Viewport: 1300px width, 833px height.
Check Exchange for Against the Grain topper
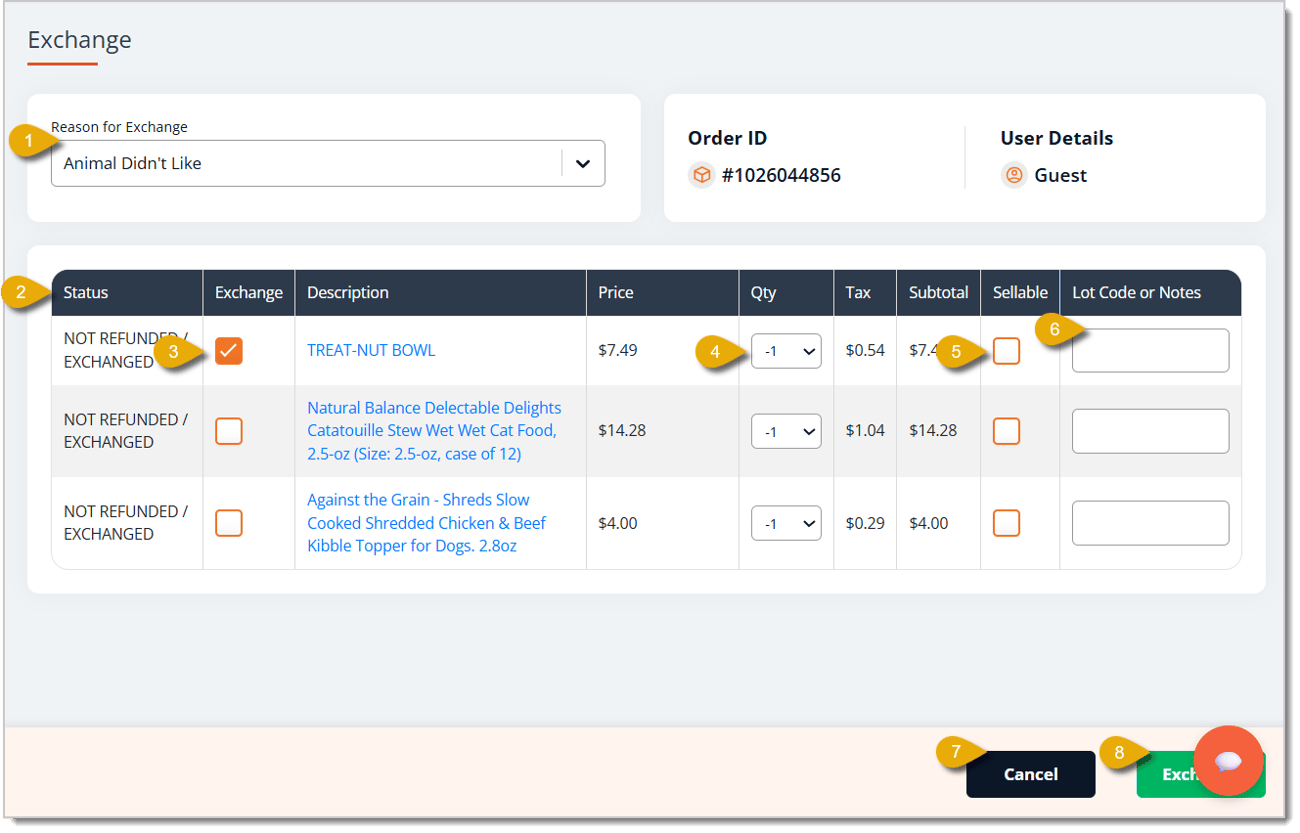click(229, 523)
